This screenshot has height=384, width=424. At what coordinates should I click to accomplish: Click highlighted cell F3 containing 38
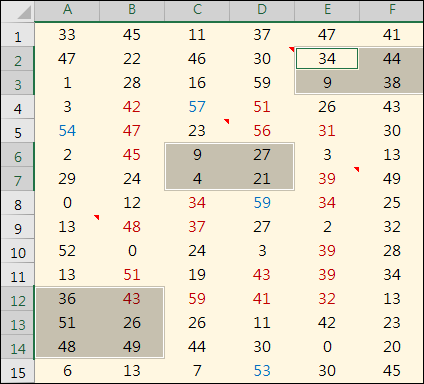pos(391,83)
